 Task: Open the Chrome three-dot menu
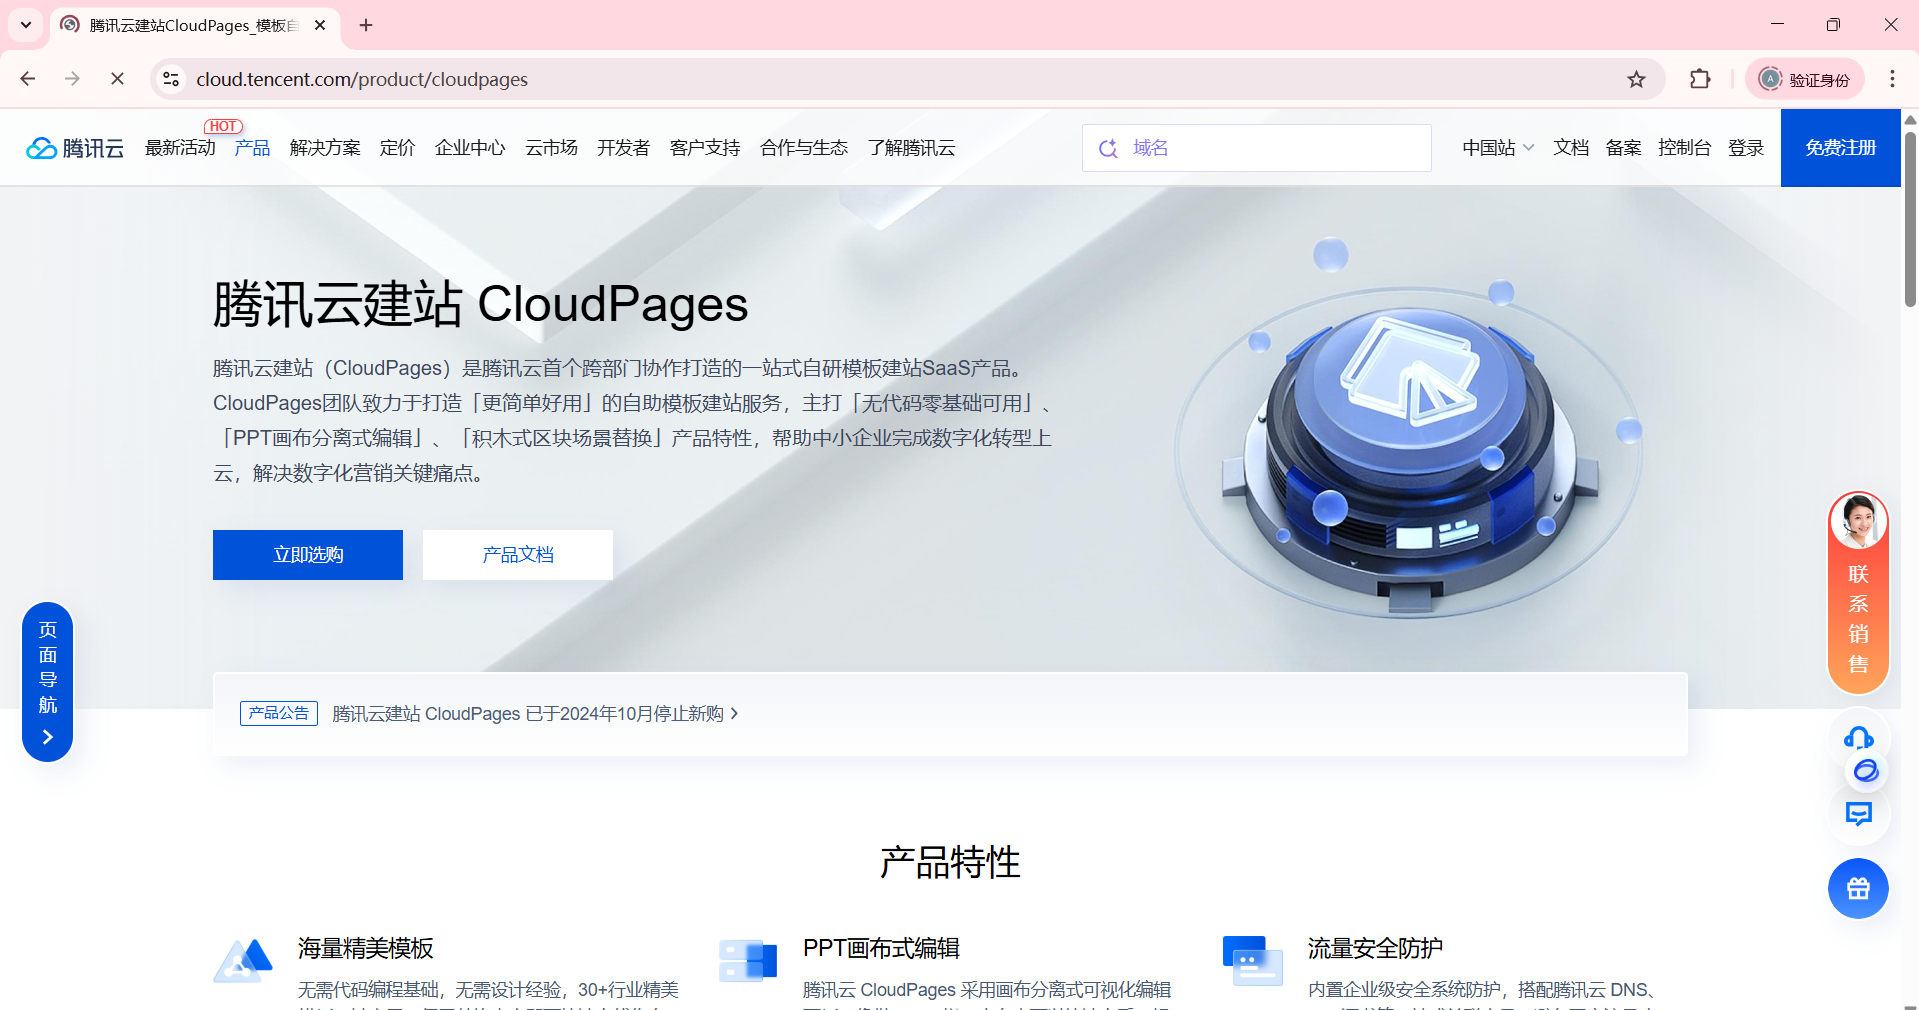click(x=1892, y=79)
